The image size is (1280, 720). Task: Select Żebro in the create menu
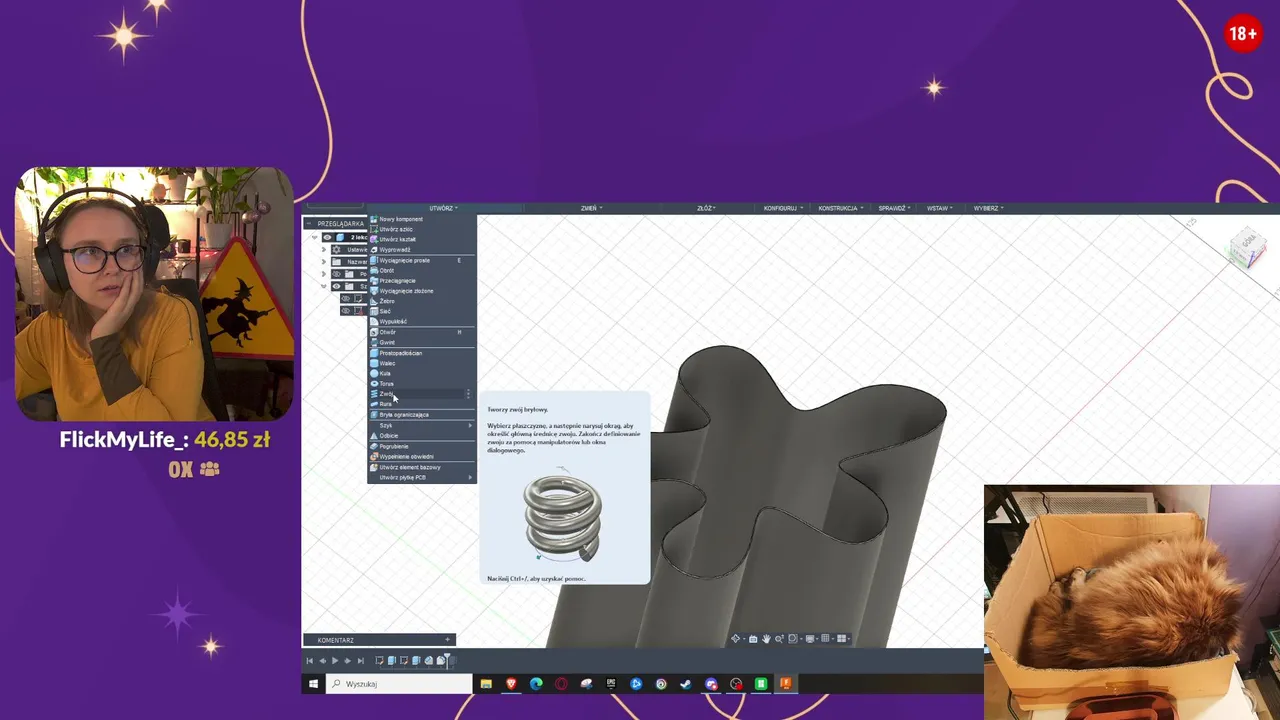pos(422,301)
